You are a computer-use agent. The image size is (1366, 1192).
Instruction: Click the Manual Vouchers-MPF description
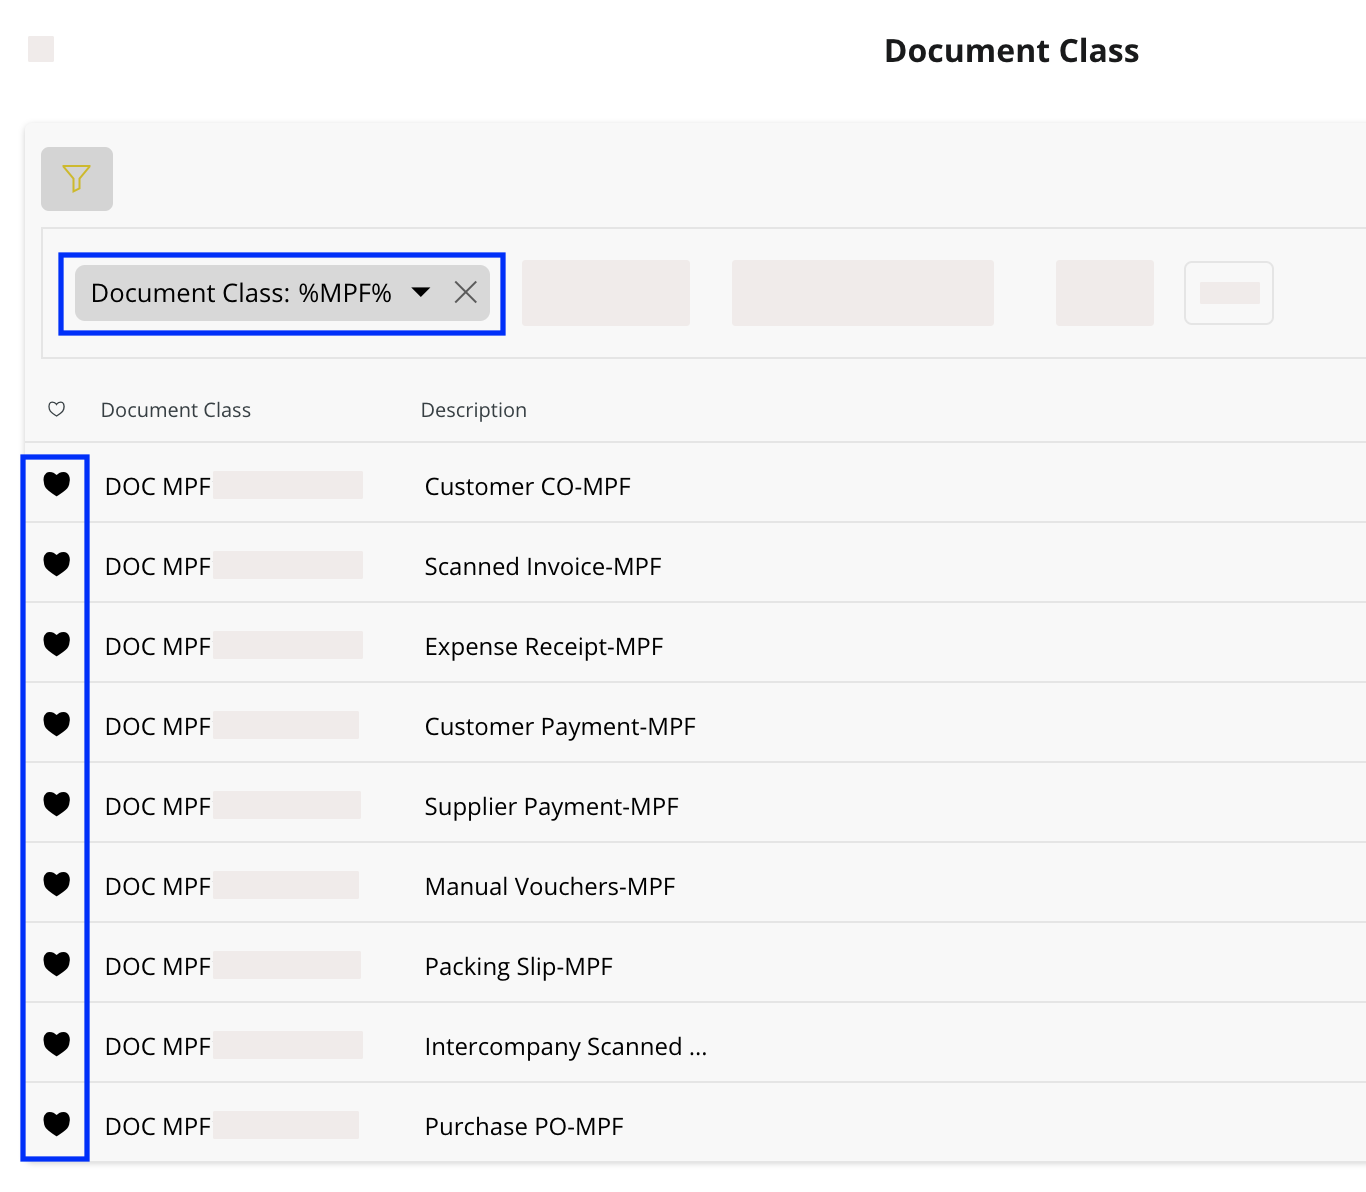(549, 887)
